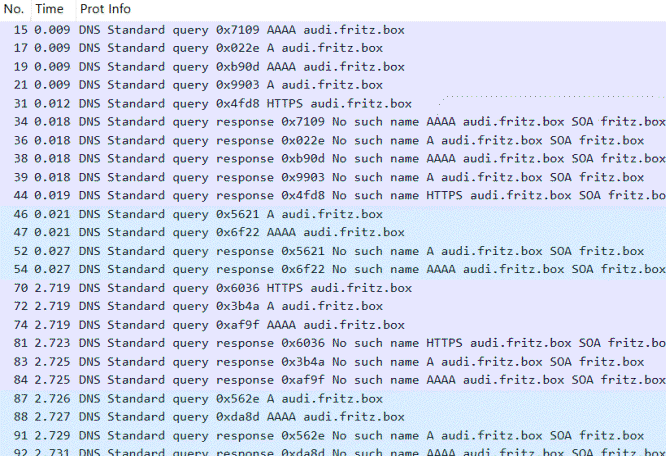This screenshot has height=456, width=666.
Task: Select packet 19 query 0xb90d
Action: pyautogui.click(x=333, y=67)
